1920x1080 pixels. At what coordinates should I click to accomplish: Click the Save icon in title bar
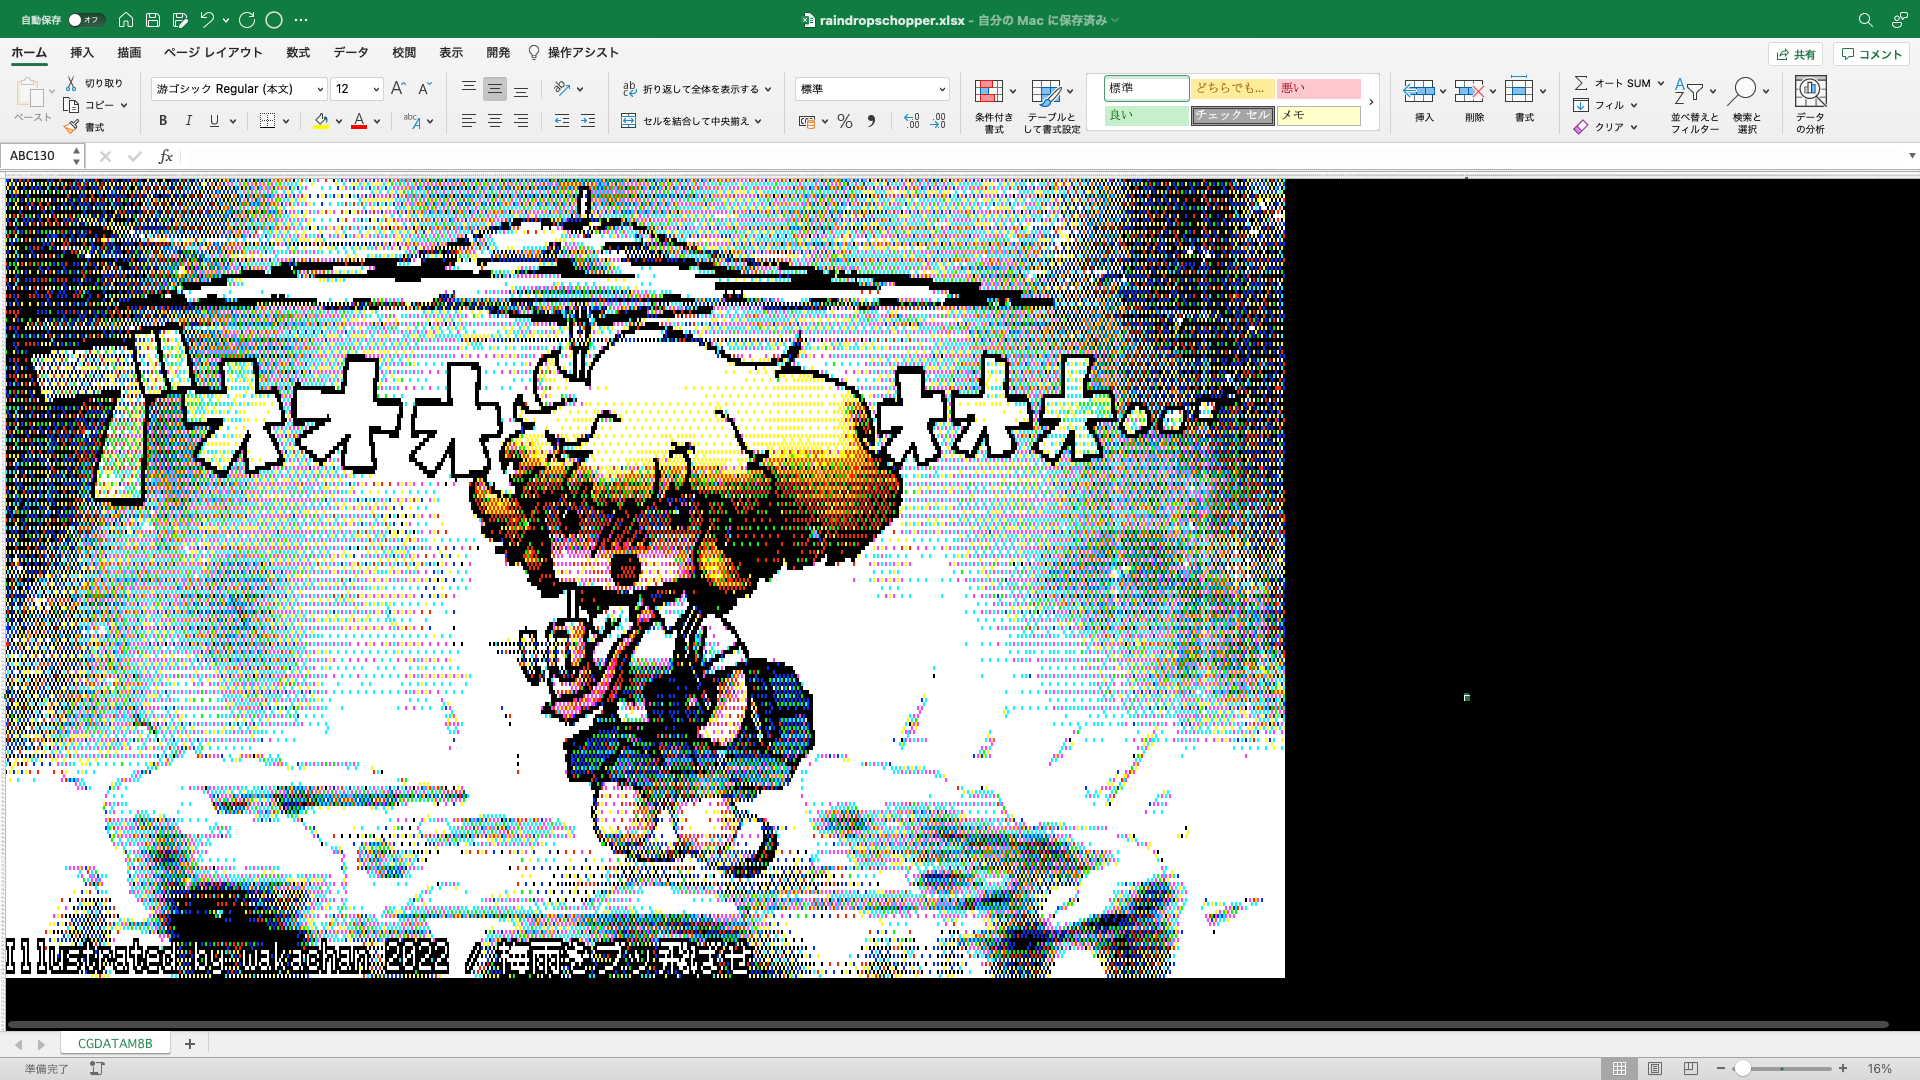coord(153,20)
